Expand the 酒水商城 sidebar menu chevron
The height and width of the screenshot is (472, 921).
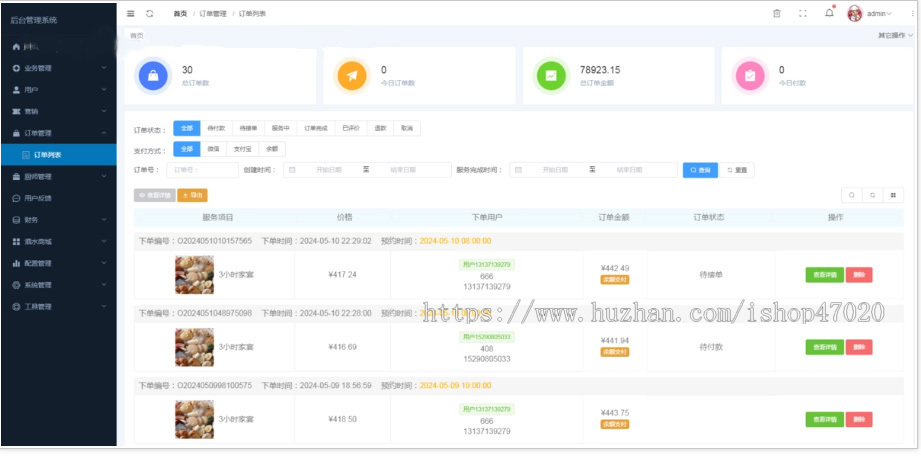tap(104, 242)
